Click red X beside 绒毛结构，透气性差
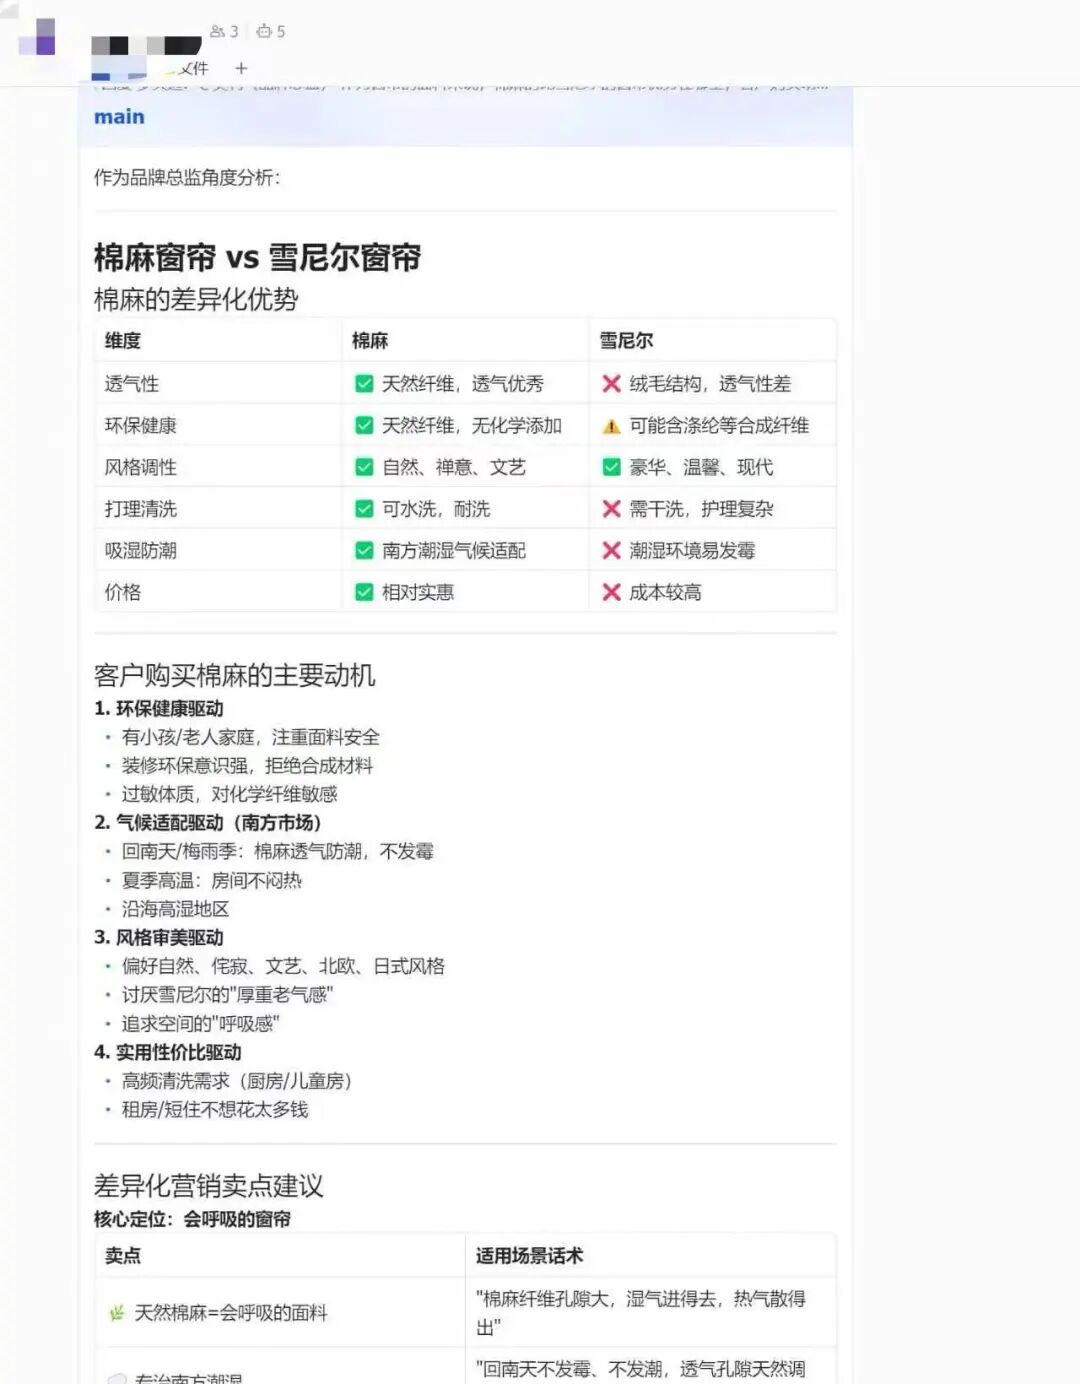The width and height of the screenshot is (1080, 1384). point(611,384)
